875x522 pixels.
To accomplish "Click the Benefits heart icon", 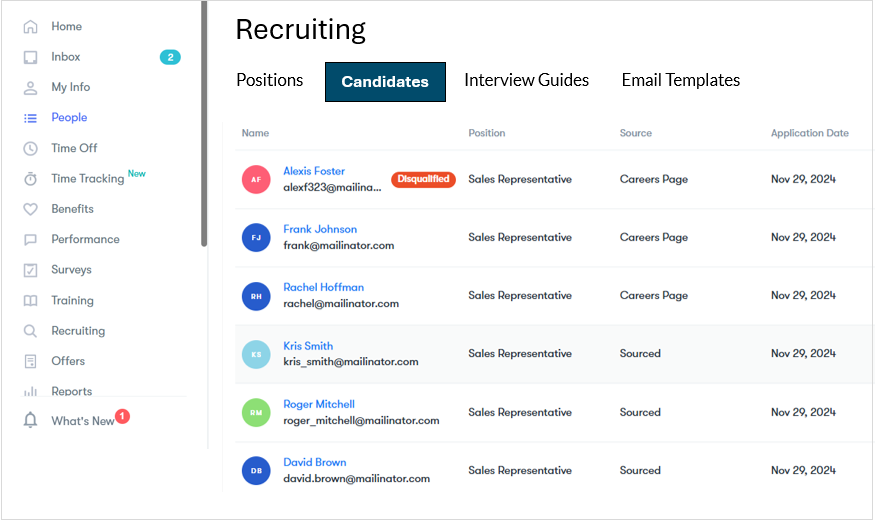I will 31,209.
